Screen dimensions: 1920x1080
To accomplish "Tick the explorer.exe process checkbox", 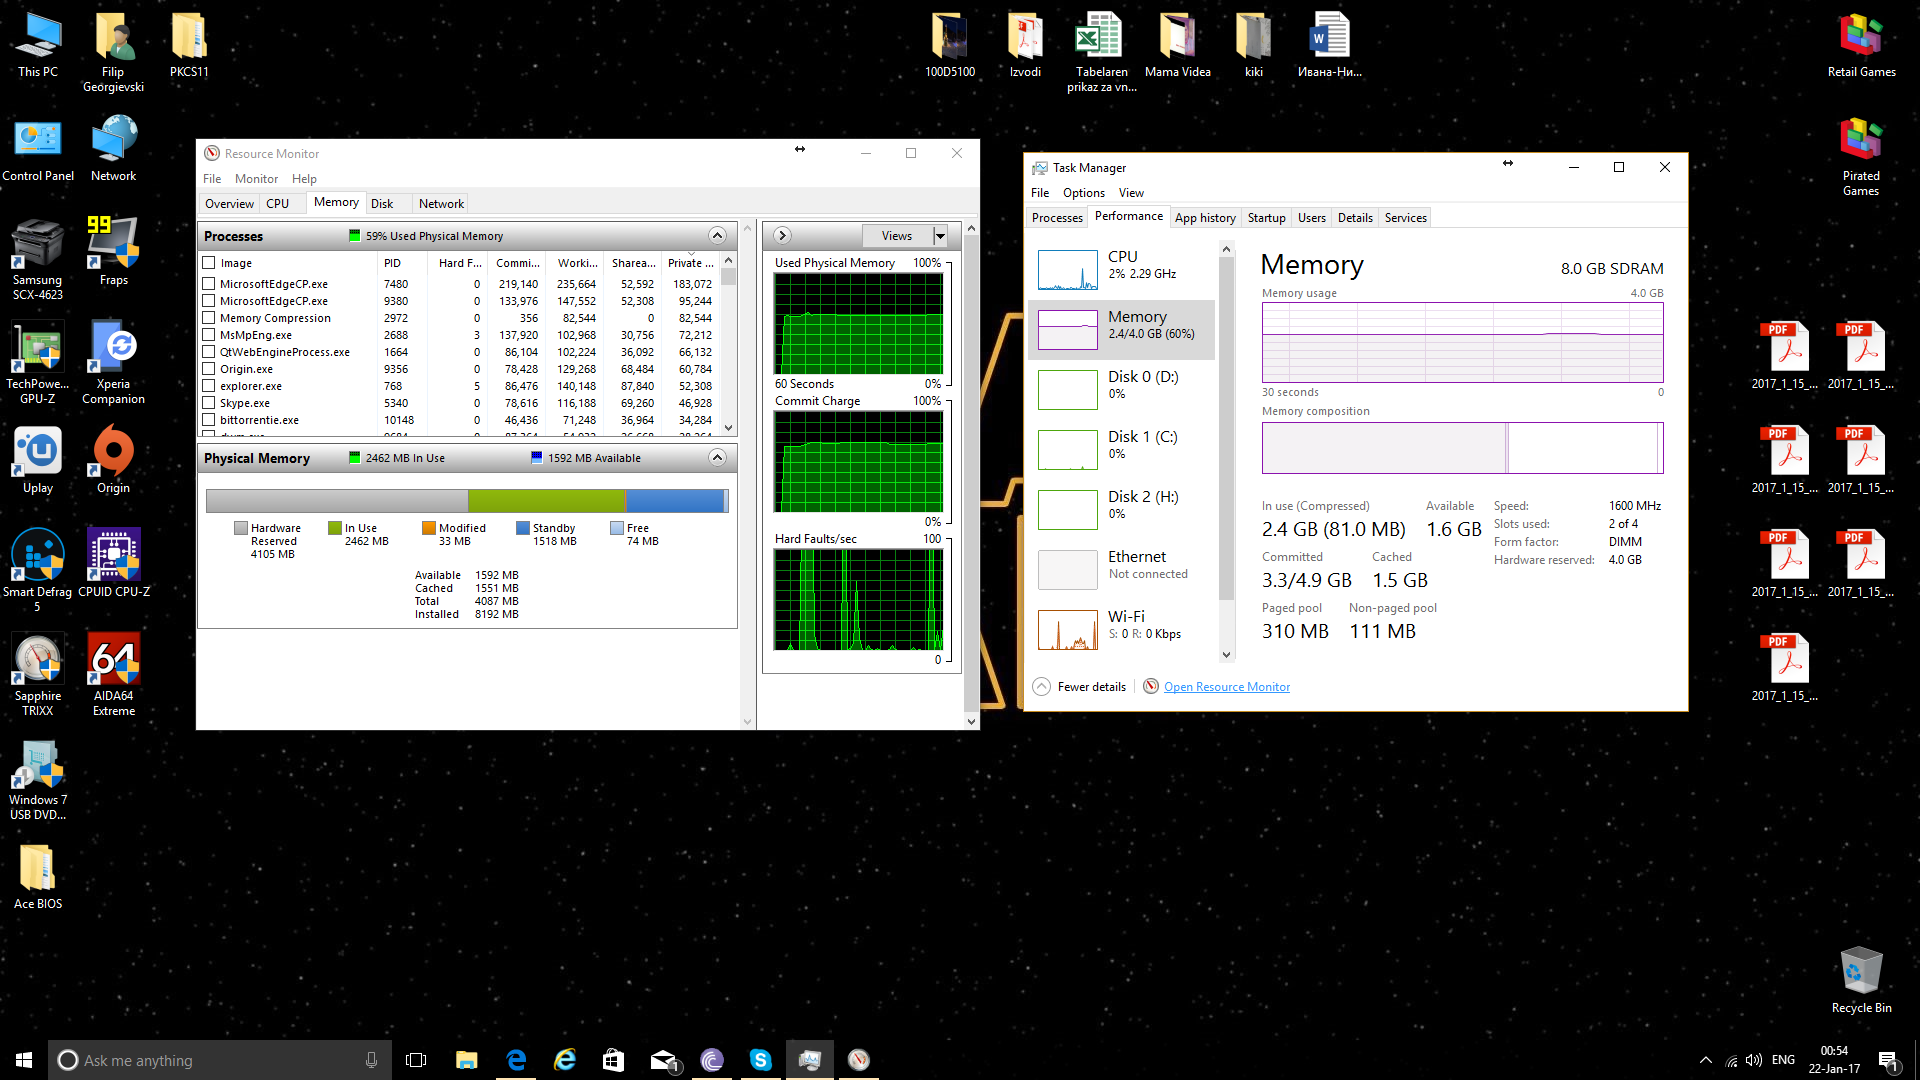I will coord(209,386).
